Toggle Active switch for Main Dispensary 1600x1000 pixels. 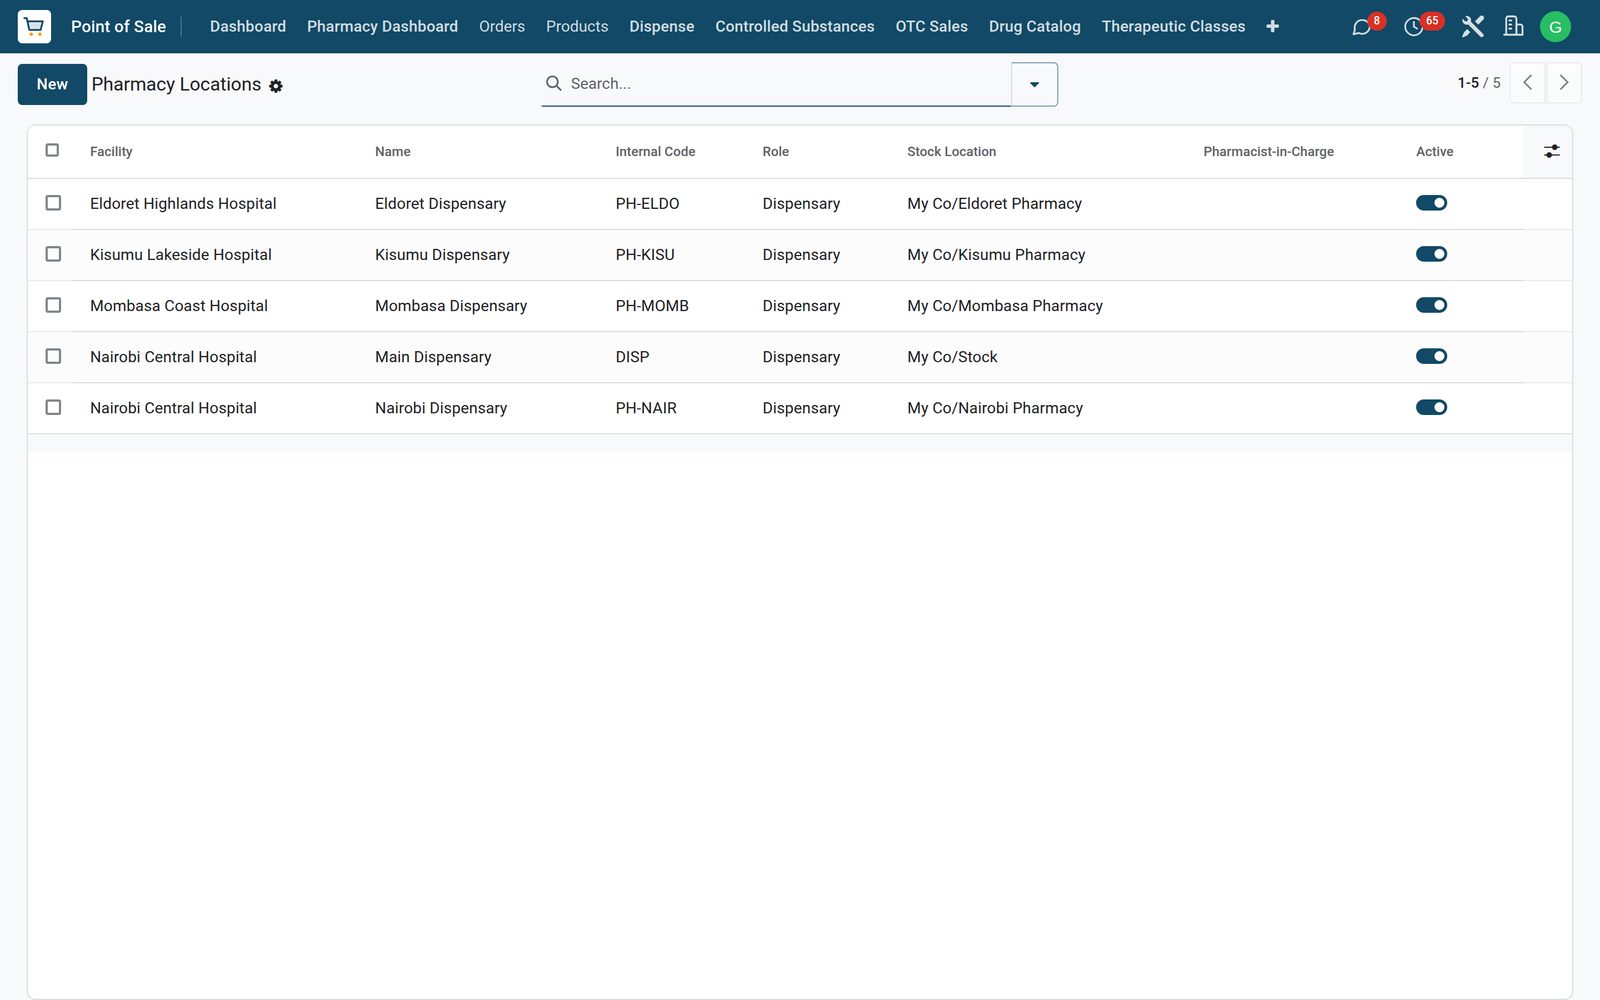[1431, 356]
